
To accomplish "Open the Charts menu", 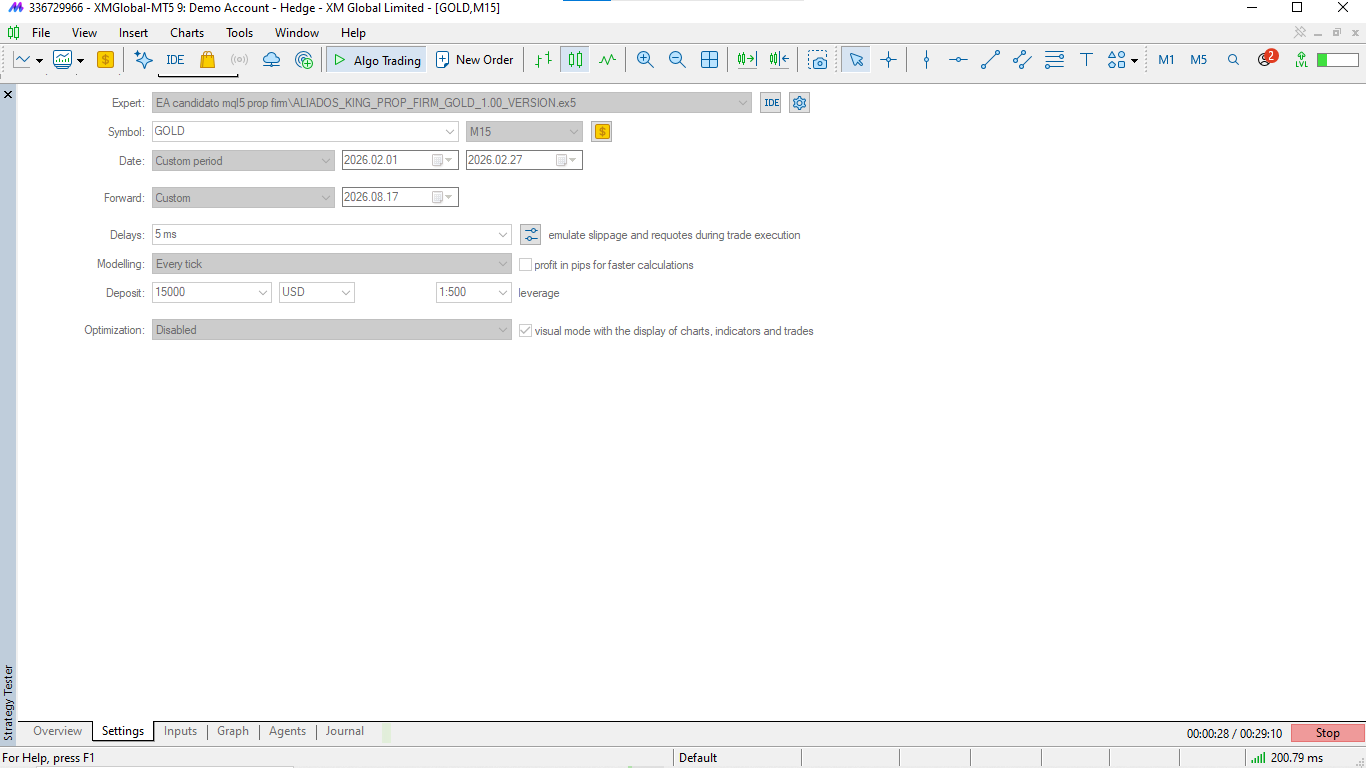I will click(187, 33).
